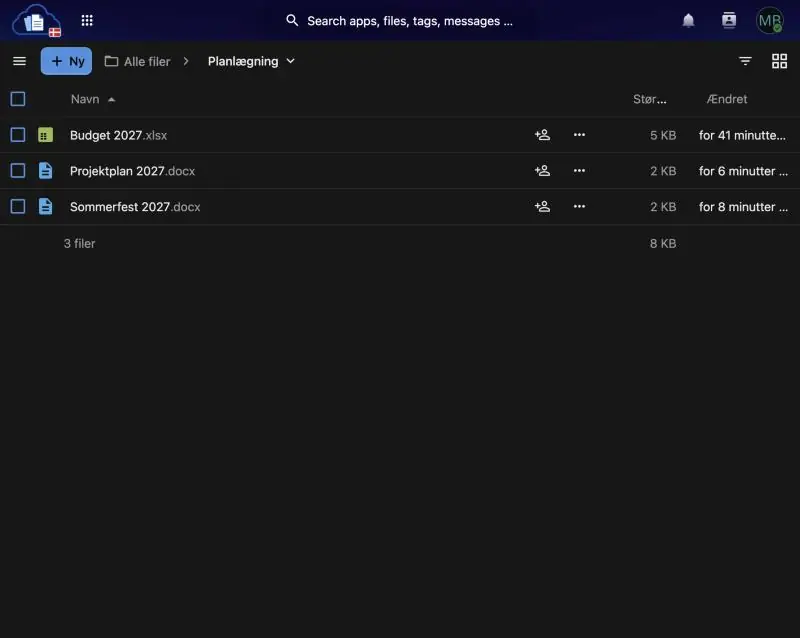Click the Ny new file button
This screenshot has width=800, height=638.
tap(66, 61)
